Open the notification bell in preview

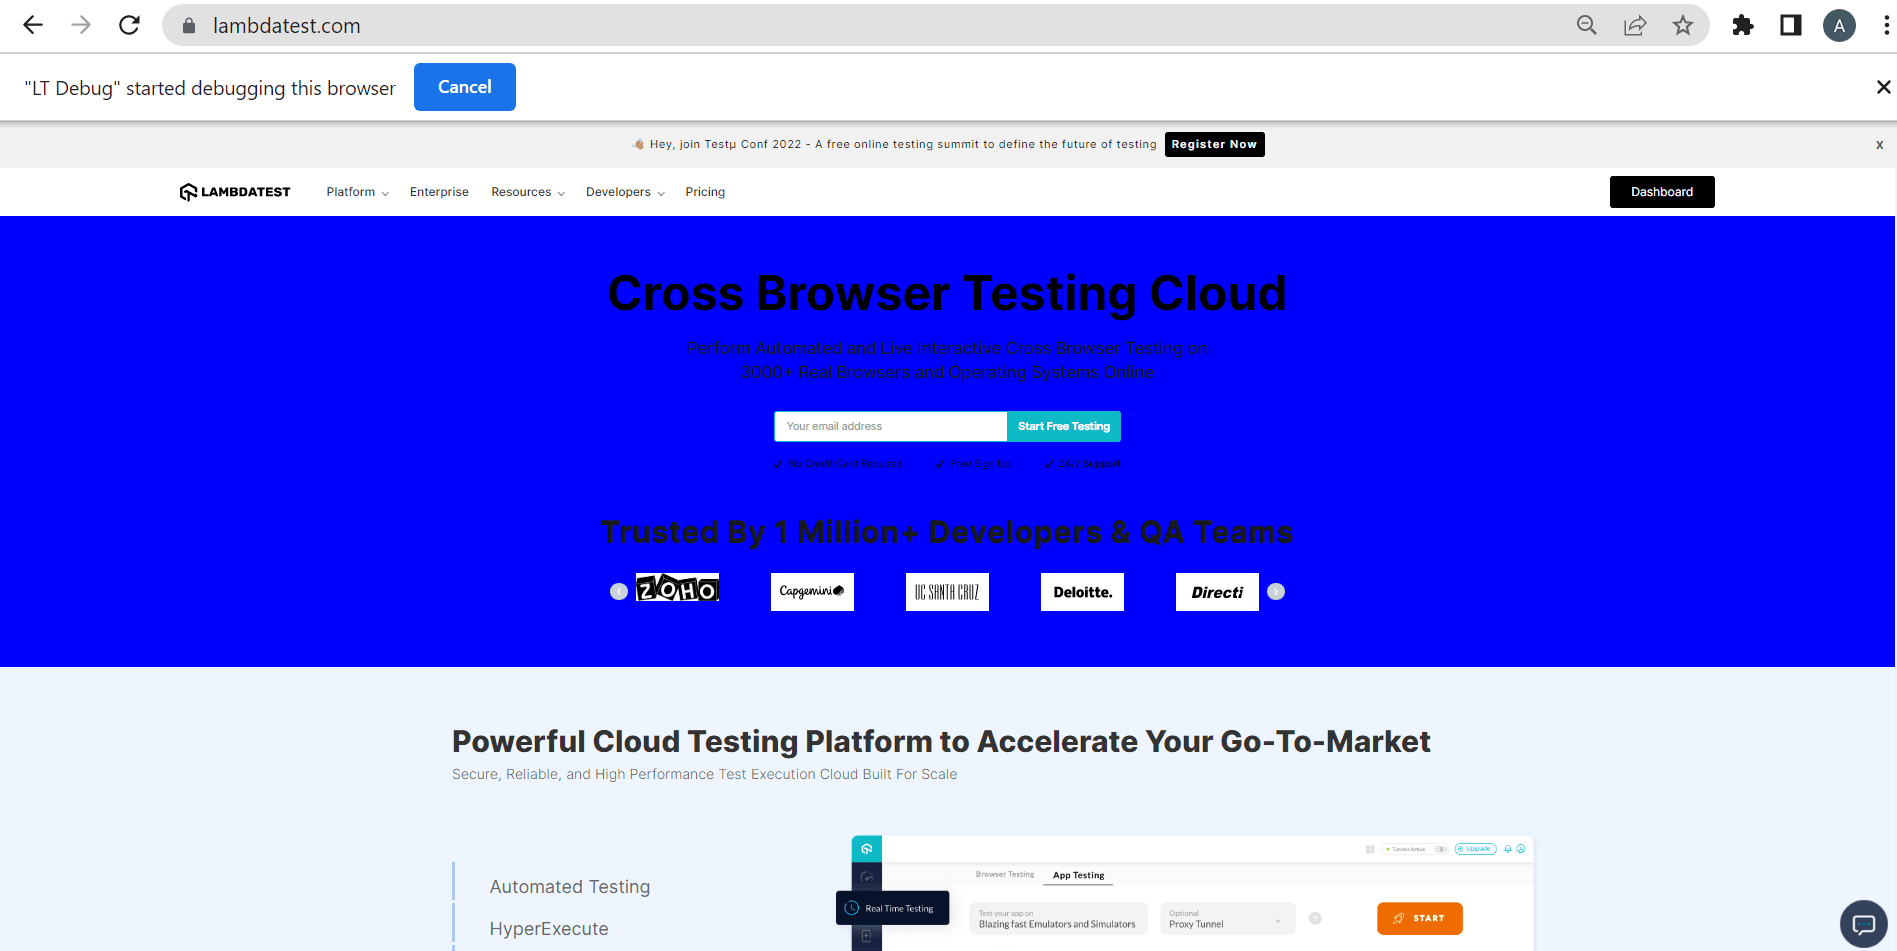pos(1508,849)
